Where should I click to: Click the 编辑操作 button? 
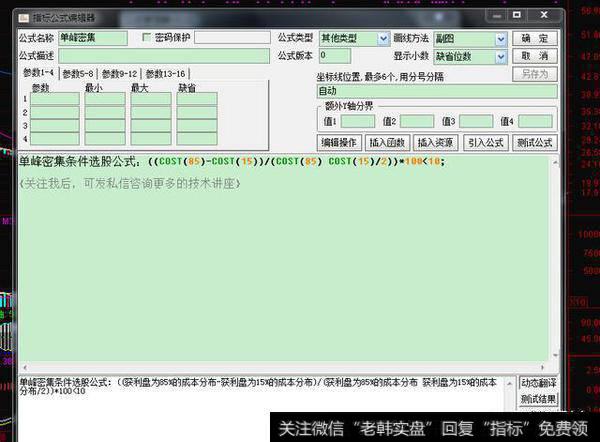[339, 143]
